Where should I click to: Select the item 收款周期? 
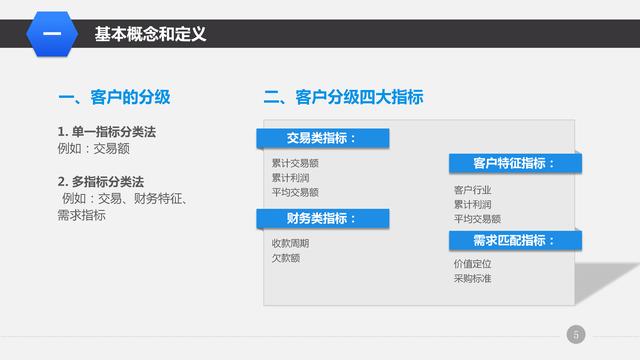point(291,243)
